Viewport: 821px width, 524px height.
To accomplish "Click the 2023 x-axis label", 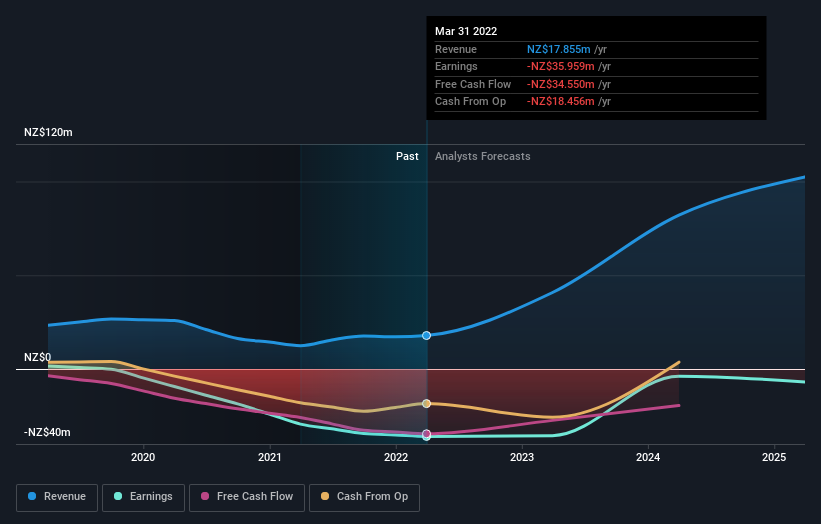I will coord(522,458).
